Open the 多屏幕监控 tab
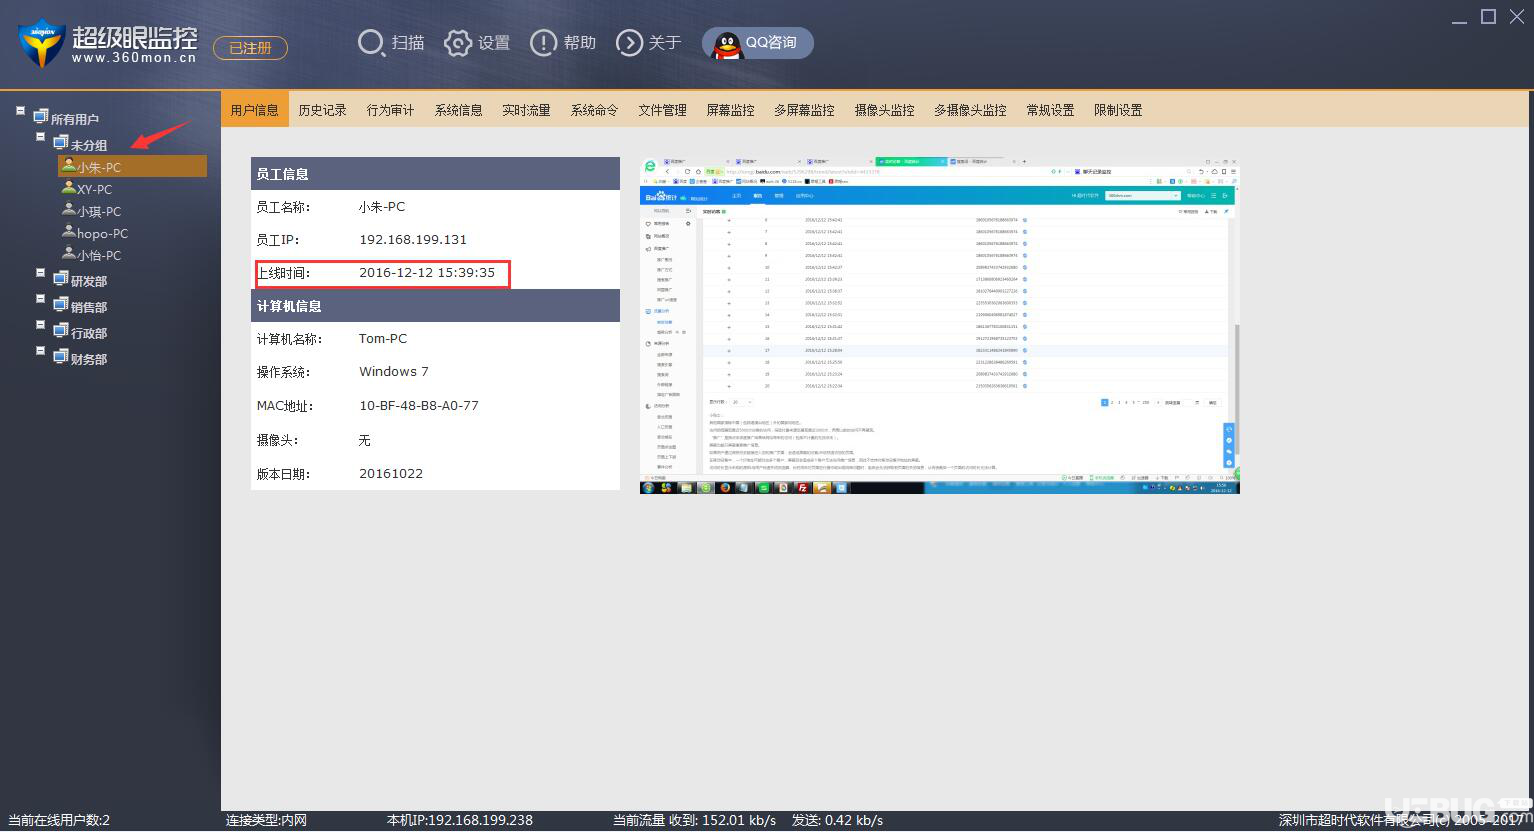 click(805, 110)
